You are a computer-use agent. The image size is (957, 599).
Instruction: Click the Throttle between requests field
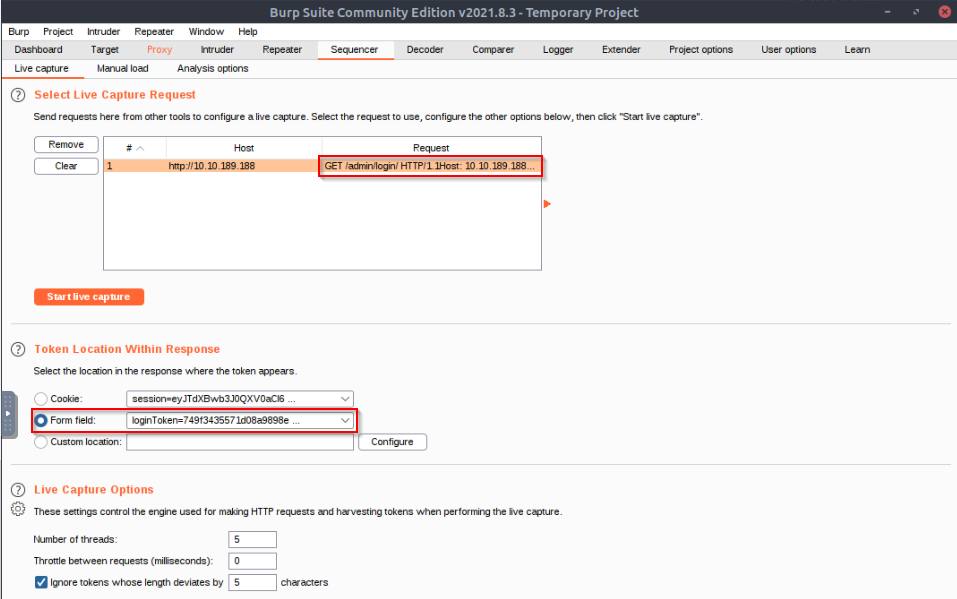coord(252,561)
